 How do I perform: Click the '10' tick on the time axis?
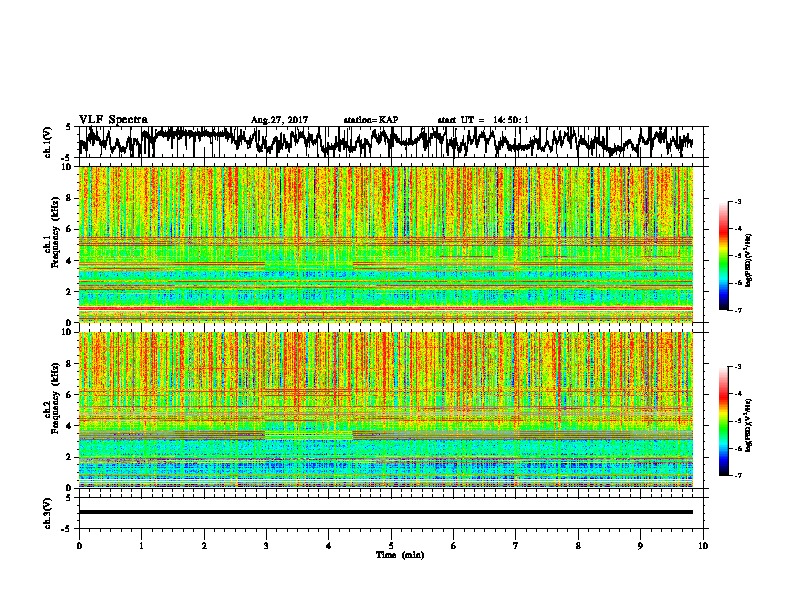pyautogui.click(x=703, y=545)
